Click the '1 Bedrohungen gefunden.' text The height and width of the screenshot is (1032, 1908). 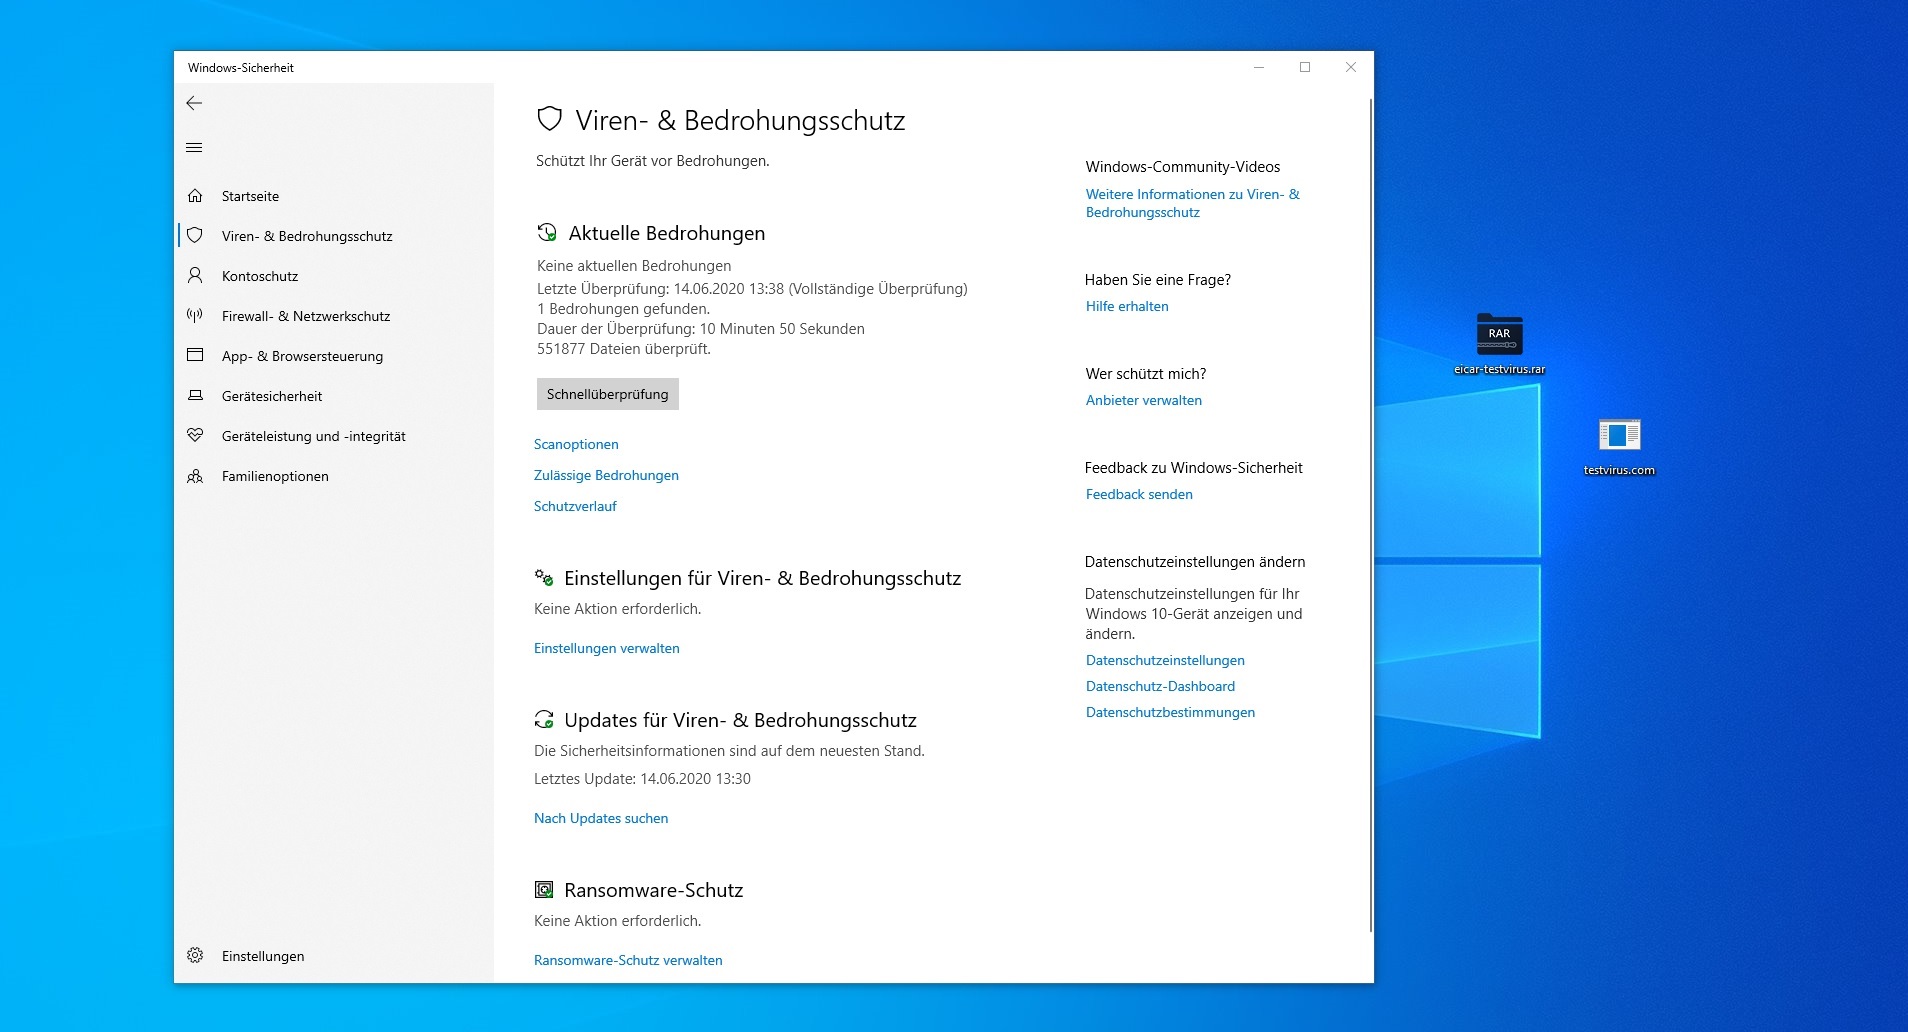coord(623,309)
